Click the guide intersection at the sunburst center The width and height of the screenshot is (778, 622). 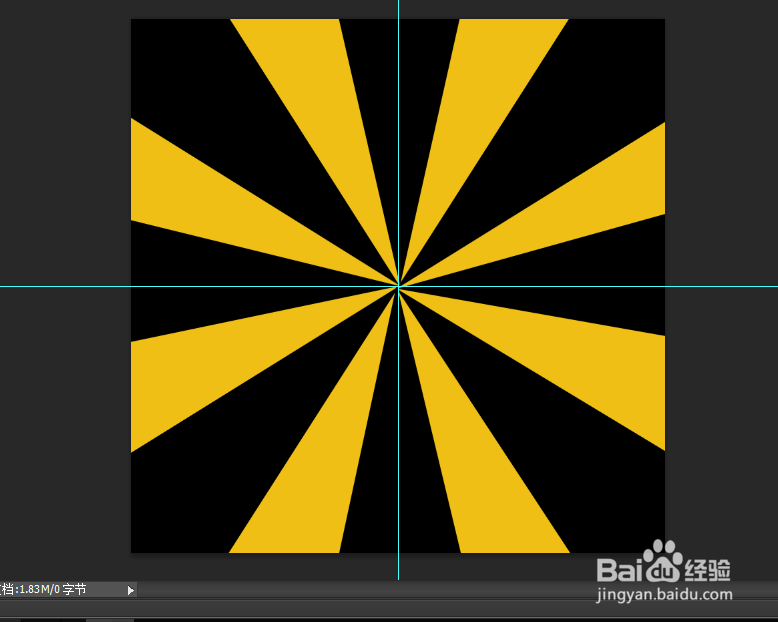pyautogui.click(x=398, y=286)
